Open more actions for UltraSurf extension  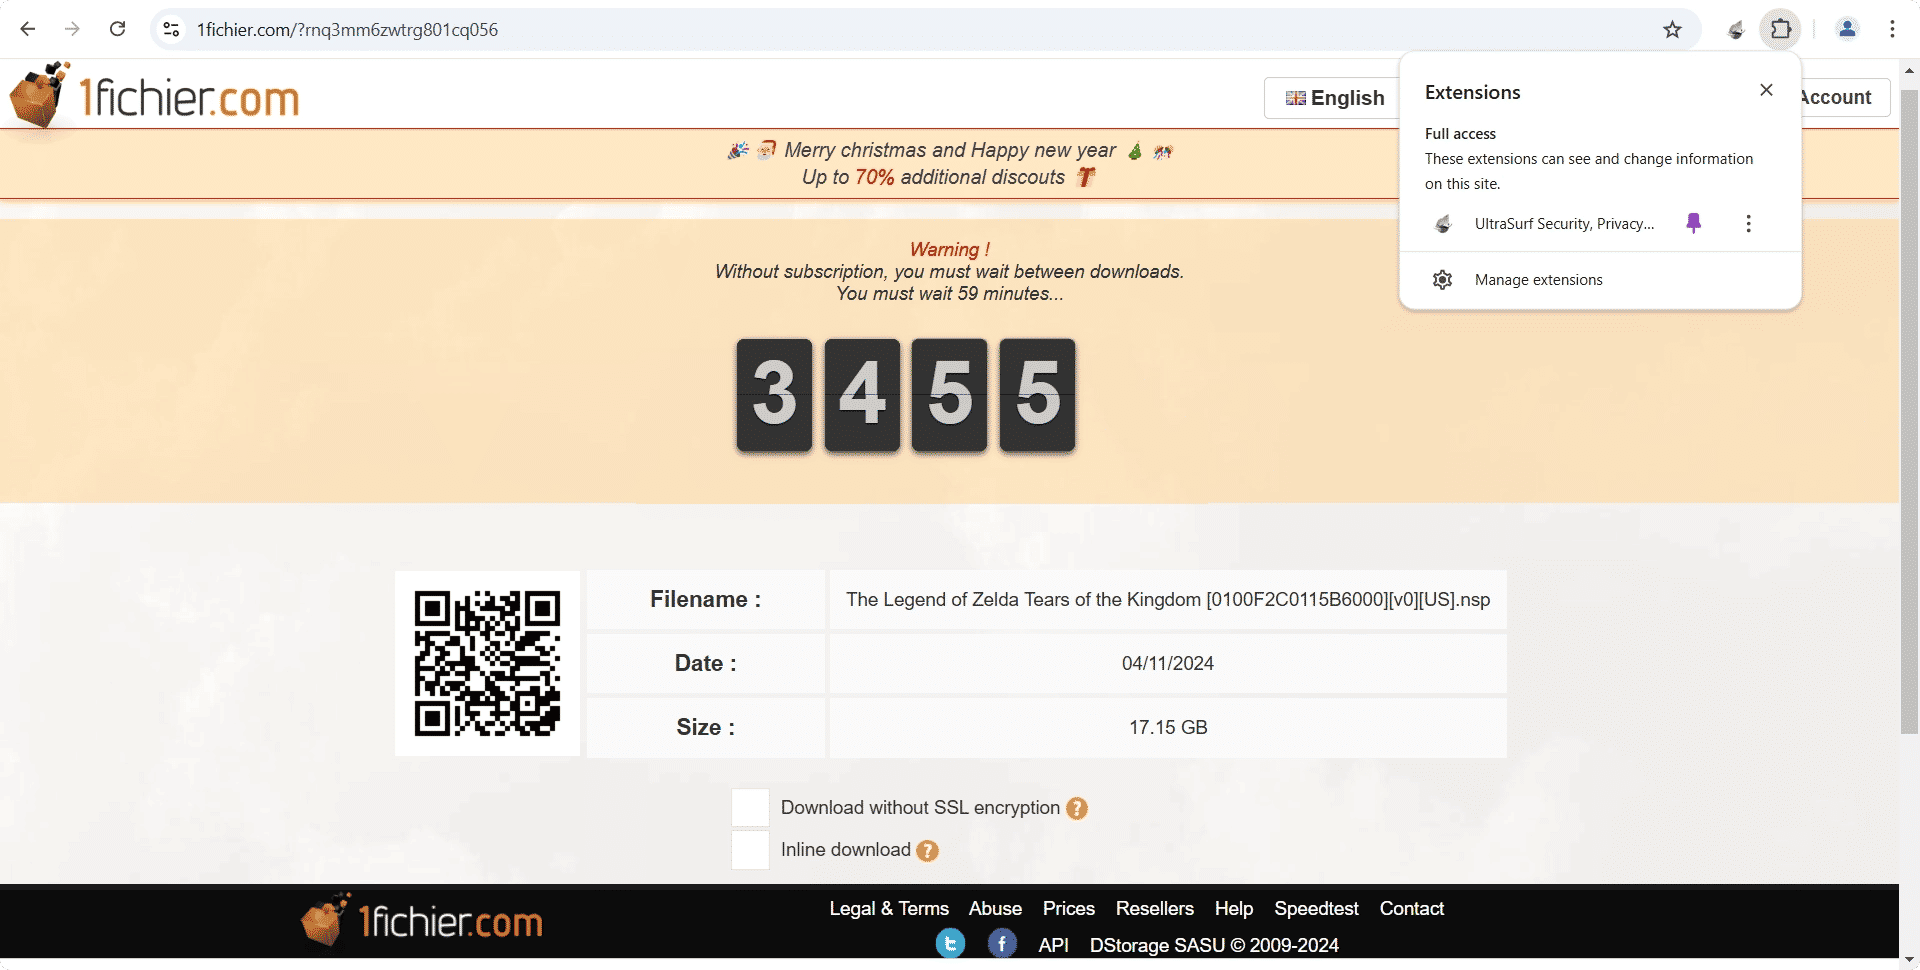[1748, 223]
